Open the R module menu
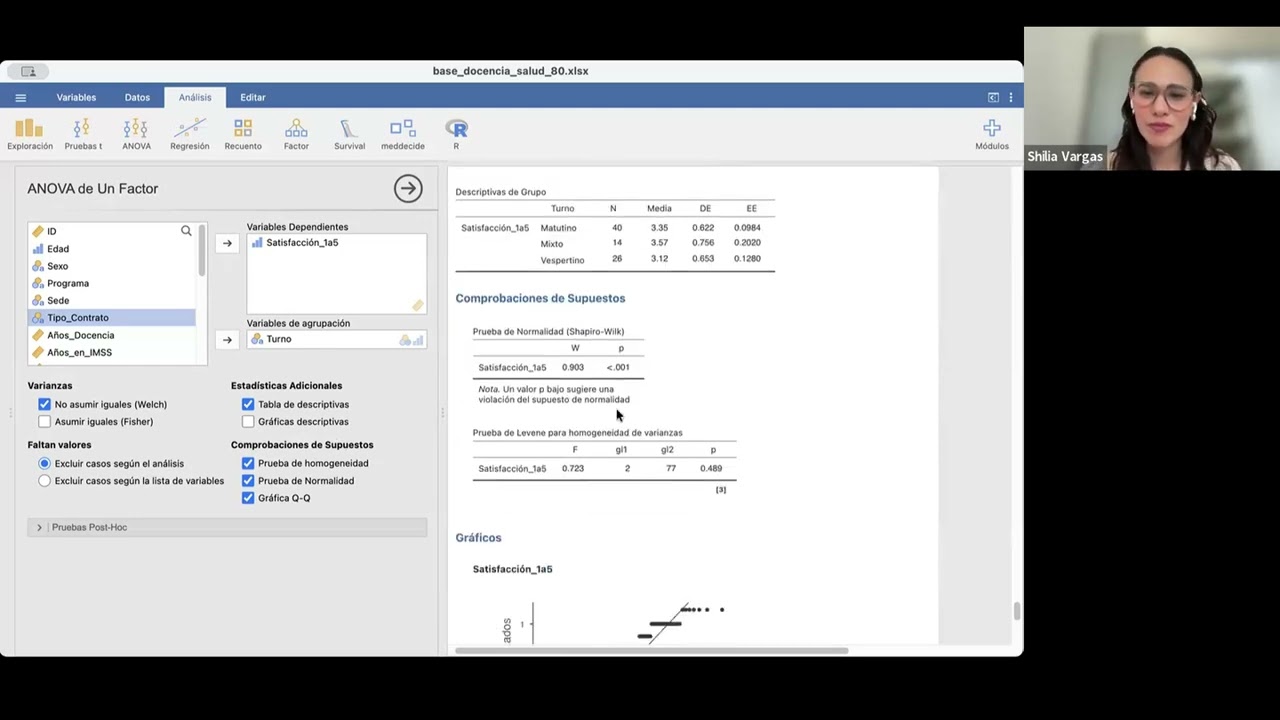 456,134
